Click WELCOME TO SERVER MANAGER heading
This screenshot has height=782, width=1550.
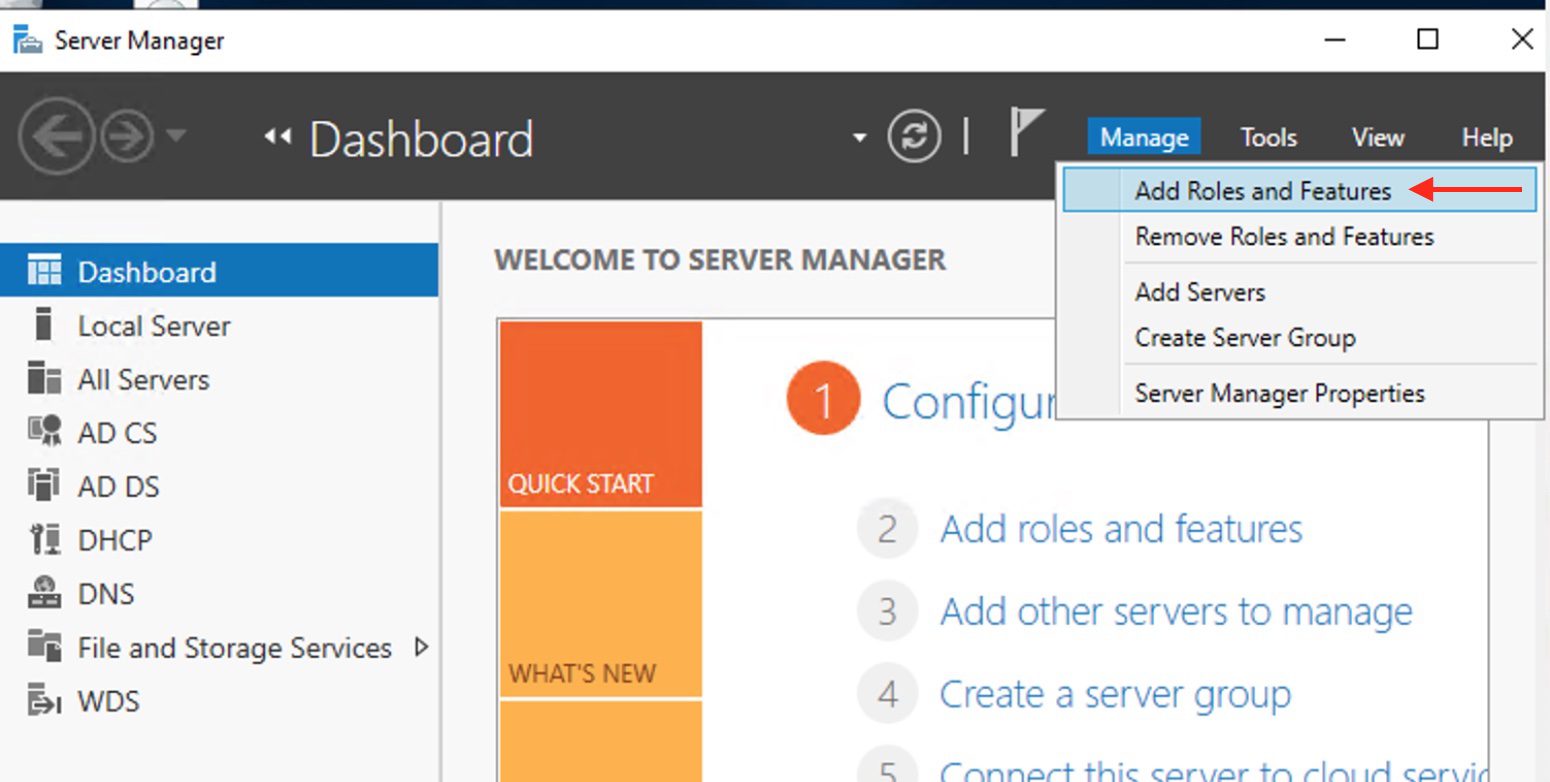[x=720, y=260]
